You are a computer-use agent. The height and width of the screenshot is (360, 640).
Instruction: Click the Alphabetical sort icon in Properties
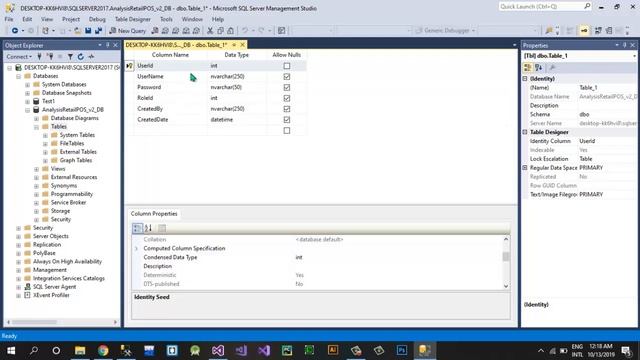click(x=539, y=68)
